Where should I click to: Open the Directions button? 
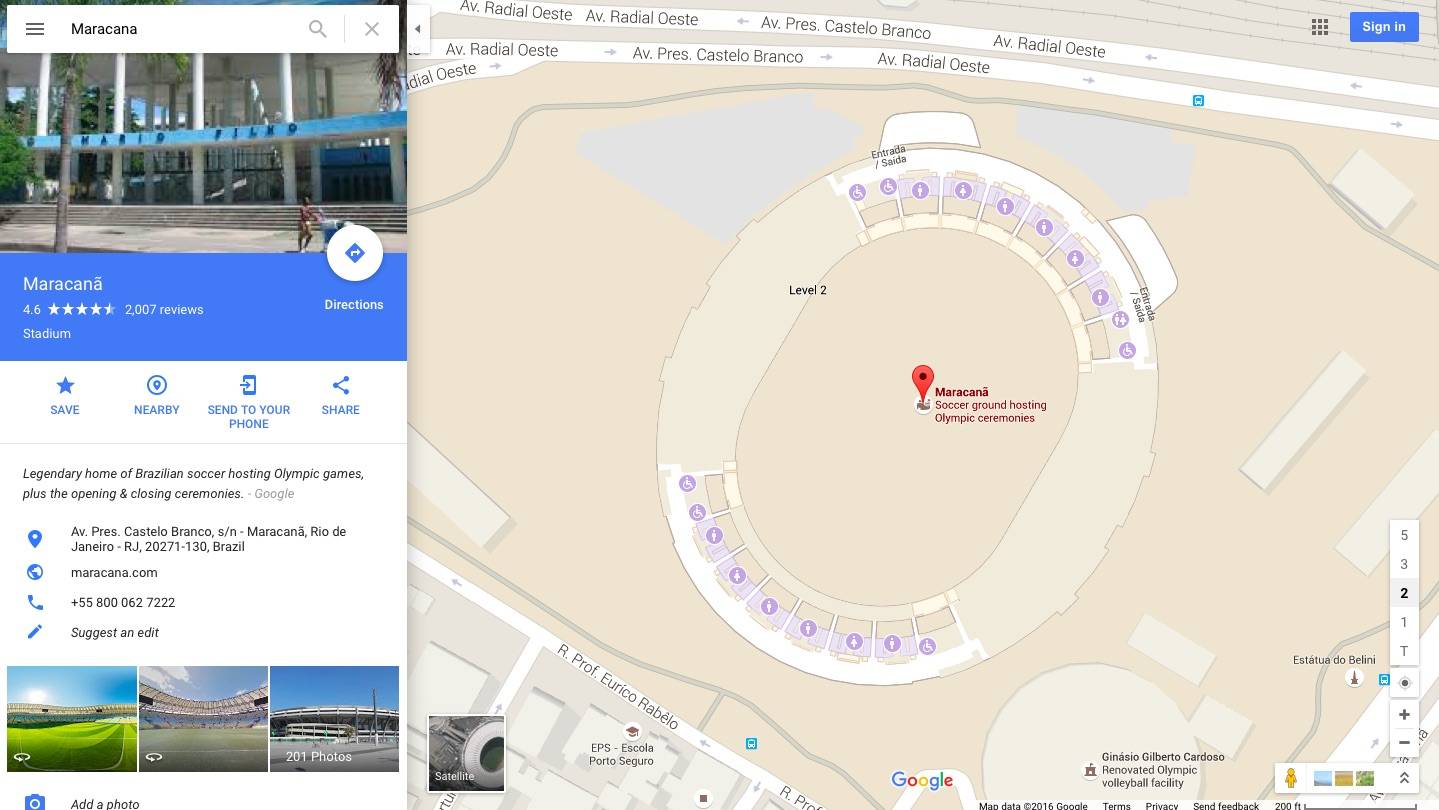(355, 253)
